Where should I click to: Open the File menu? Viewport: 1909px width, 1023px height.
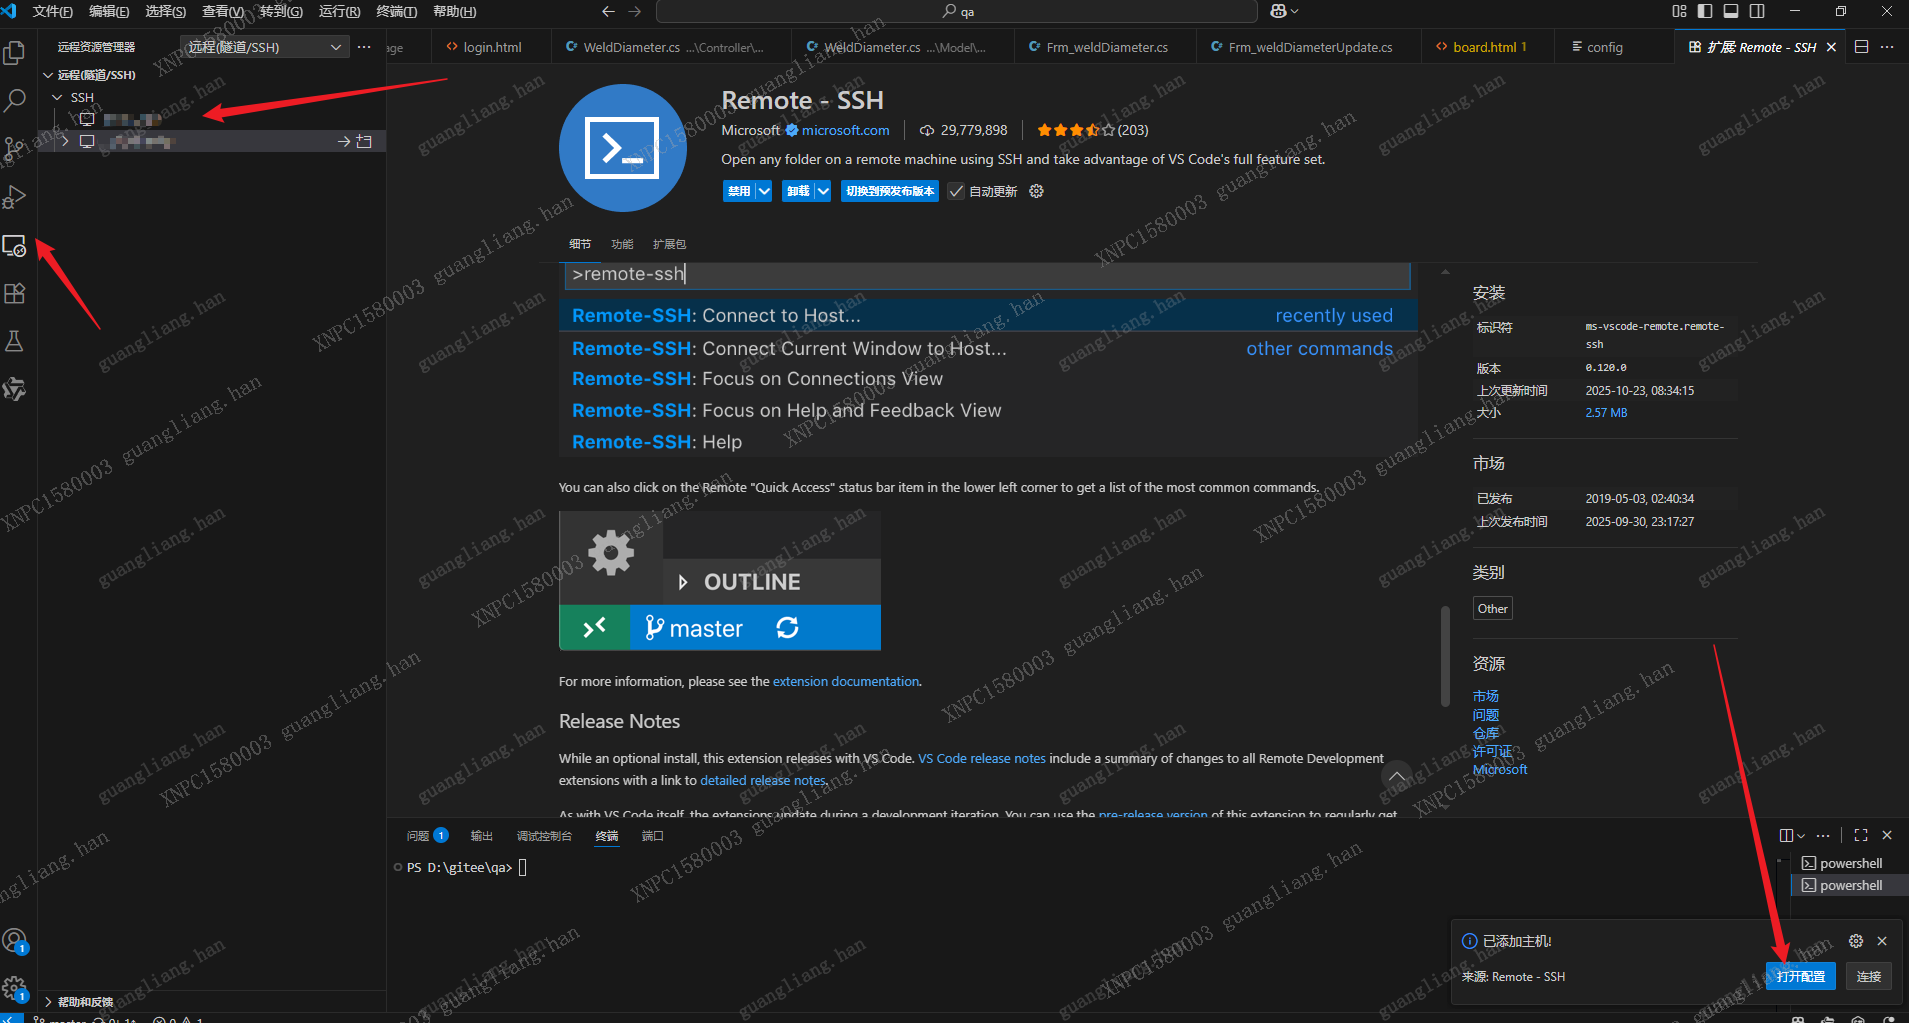tap(52, 11)
